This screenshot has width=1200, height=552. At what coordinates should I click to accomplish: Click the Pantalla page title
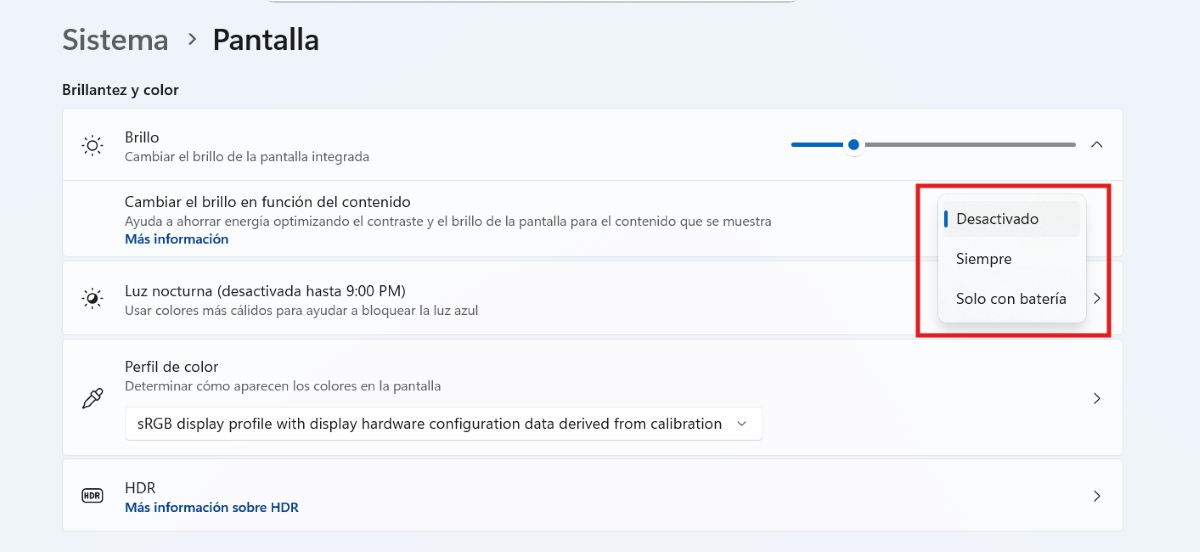[x=265, y=40]
